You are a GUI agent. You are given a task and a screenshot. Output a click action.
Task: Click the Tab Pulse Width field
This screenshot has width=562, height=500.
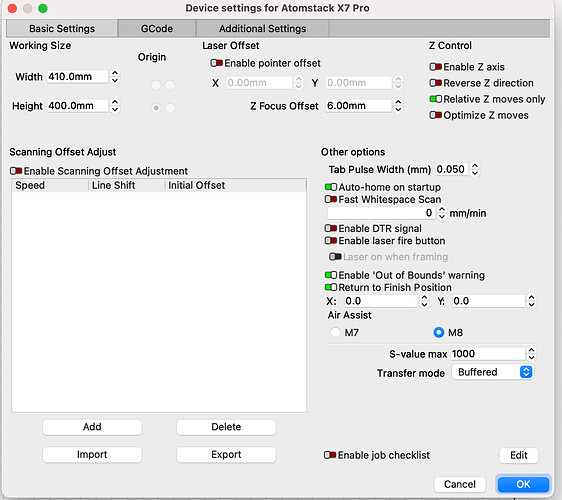[x=451, y=169]
